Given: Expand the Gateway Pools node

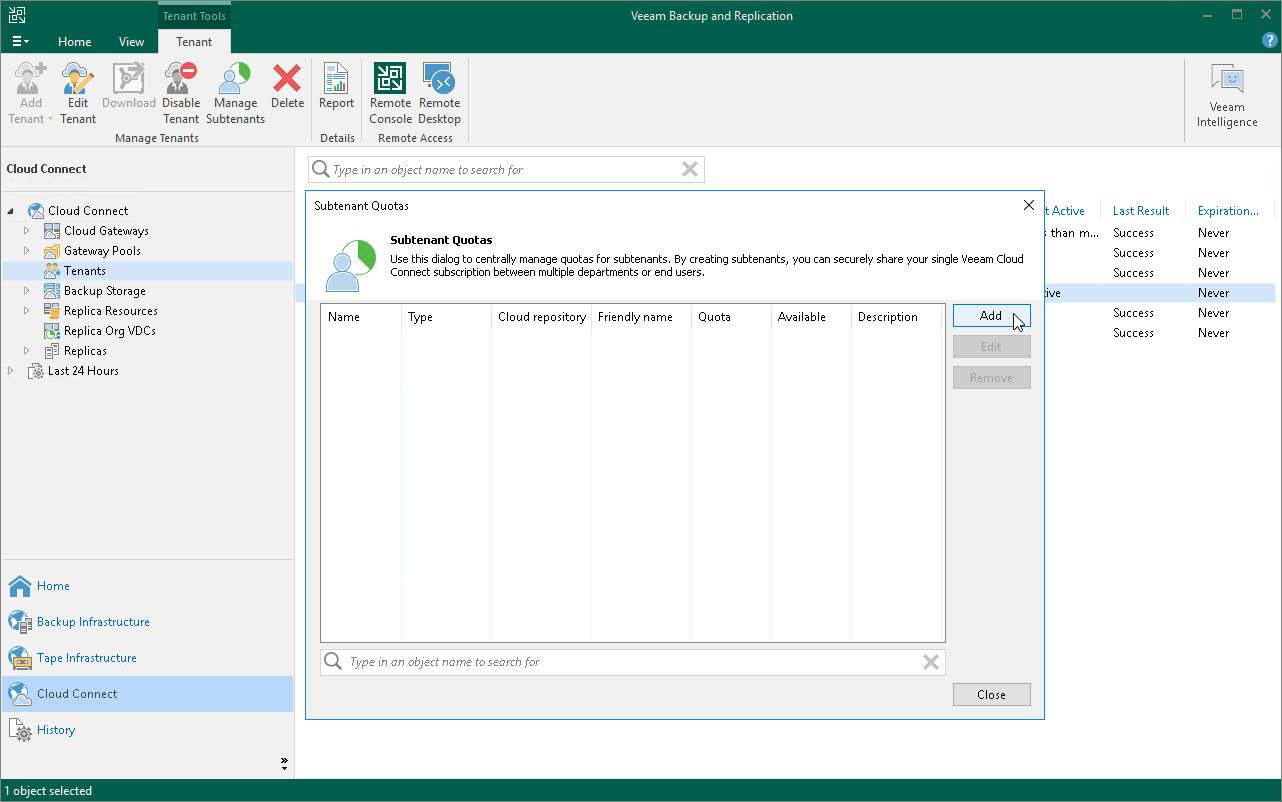Looking at the screenshot, I should click(x=27, y=251).
